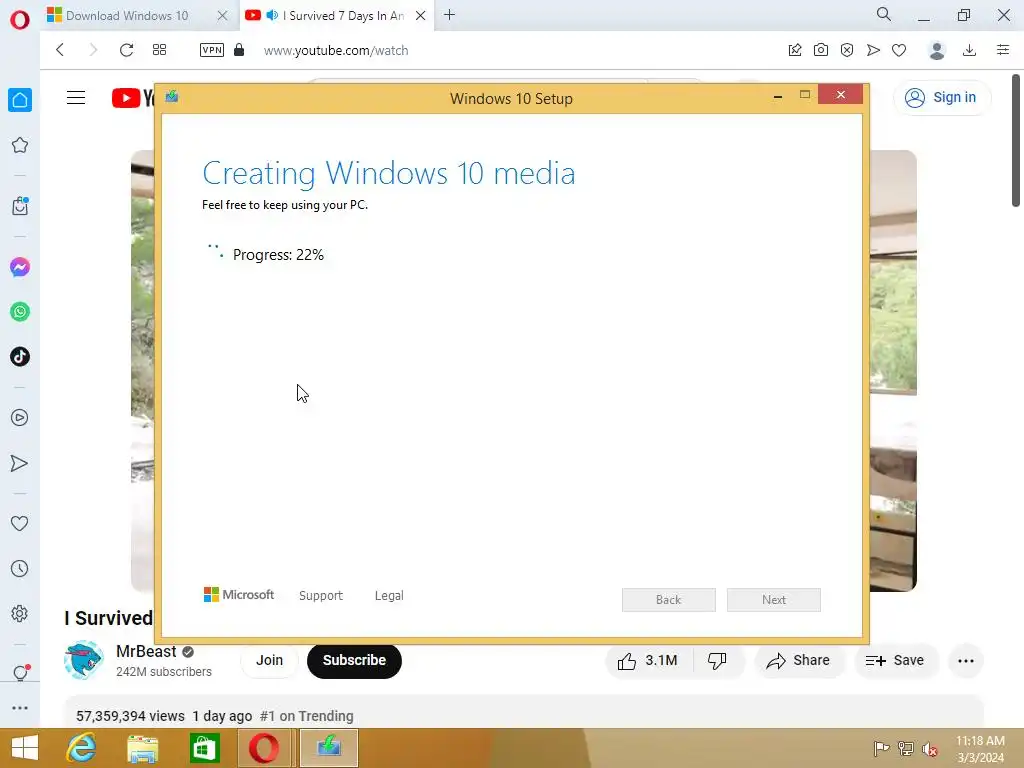View site security padlock info
Viewport: 1024px width, 768px height.
point(239,50)
